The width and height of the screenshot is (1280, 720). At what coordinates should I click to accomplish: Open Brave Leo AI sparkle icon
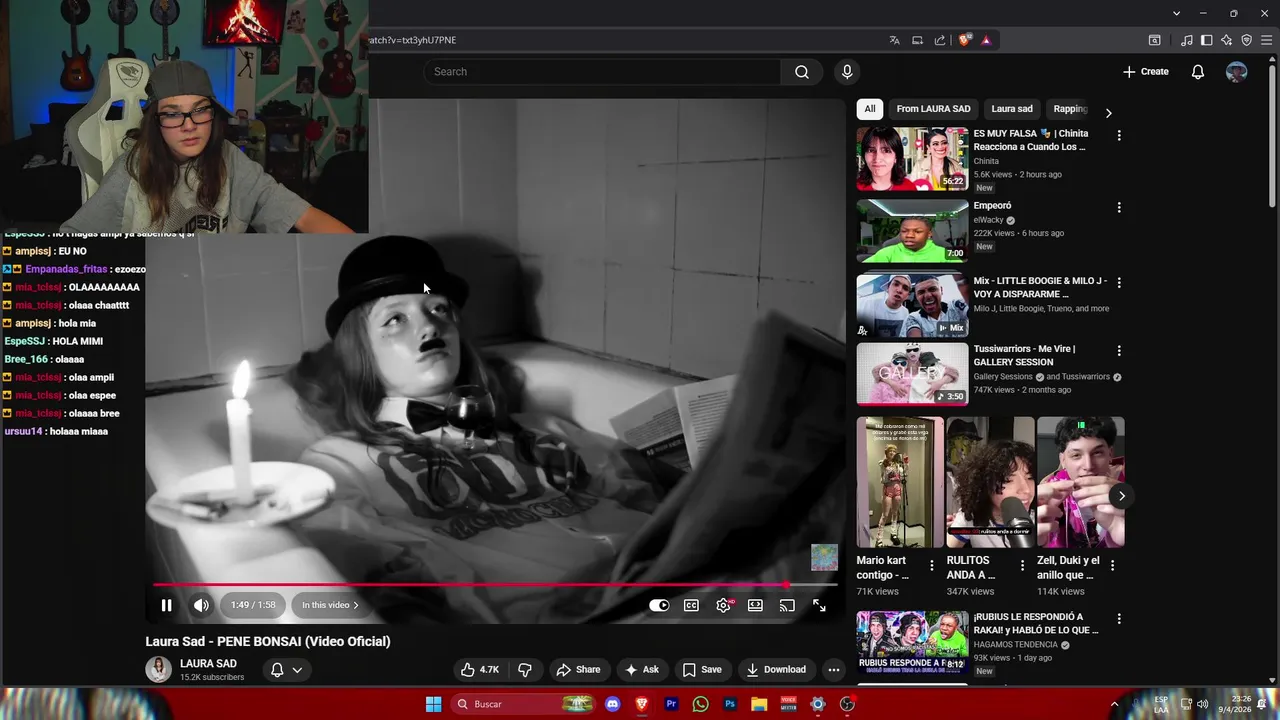[x=1227, y=40]
